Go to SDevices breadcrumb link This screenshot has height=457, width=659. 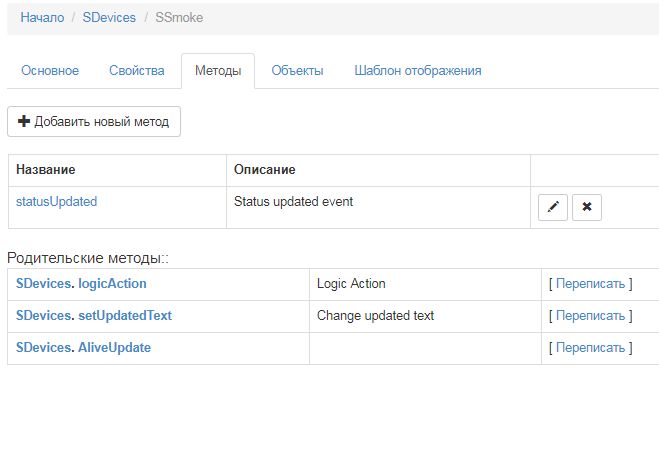(x=109, y=18)
